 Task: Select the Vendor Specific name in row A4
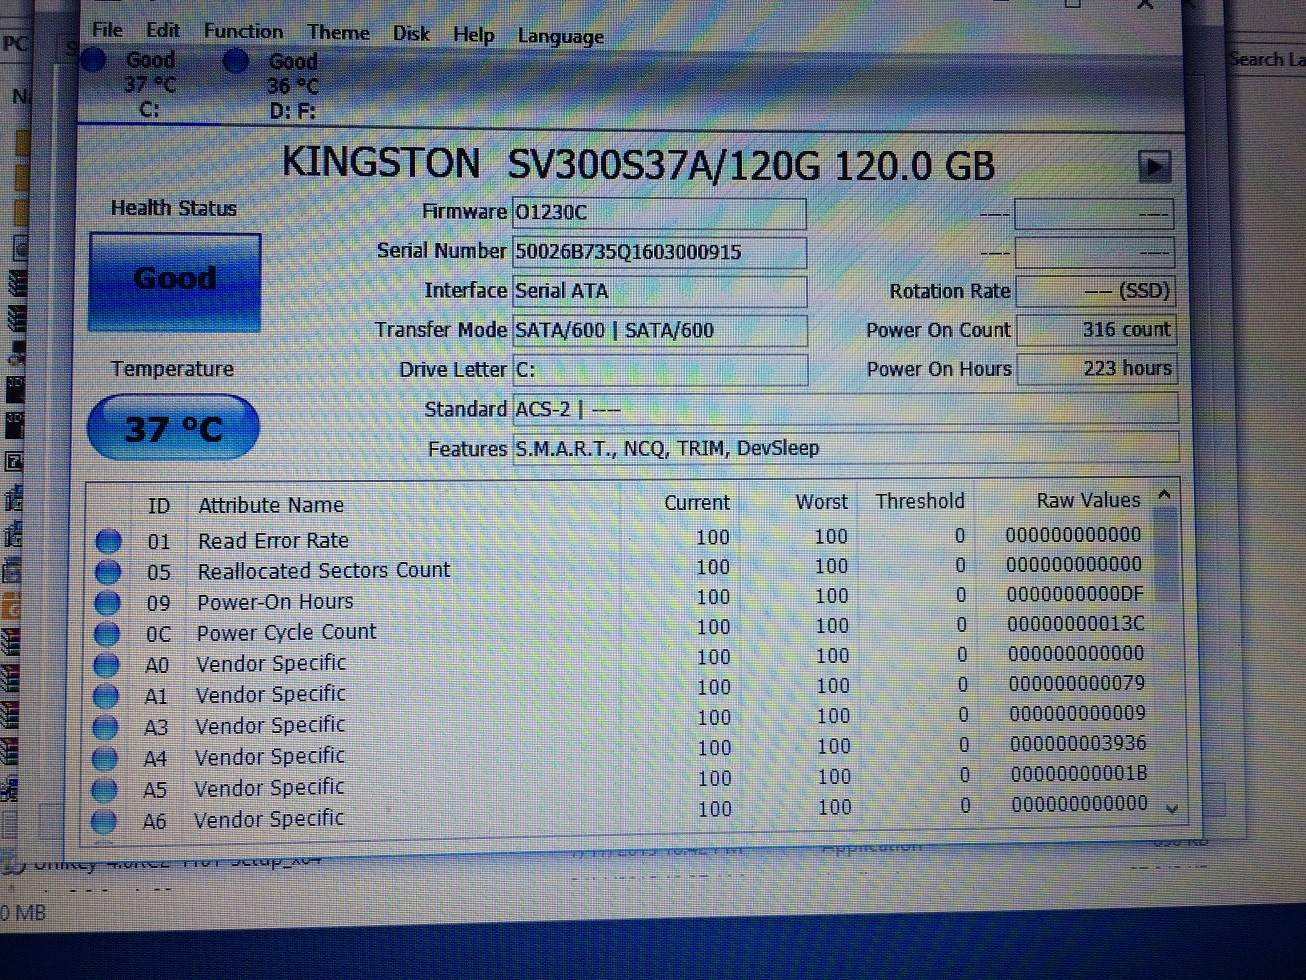(269, 757)
